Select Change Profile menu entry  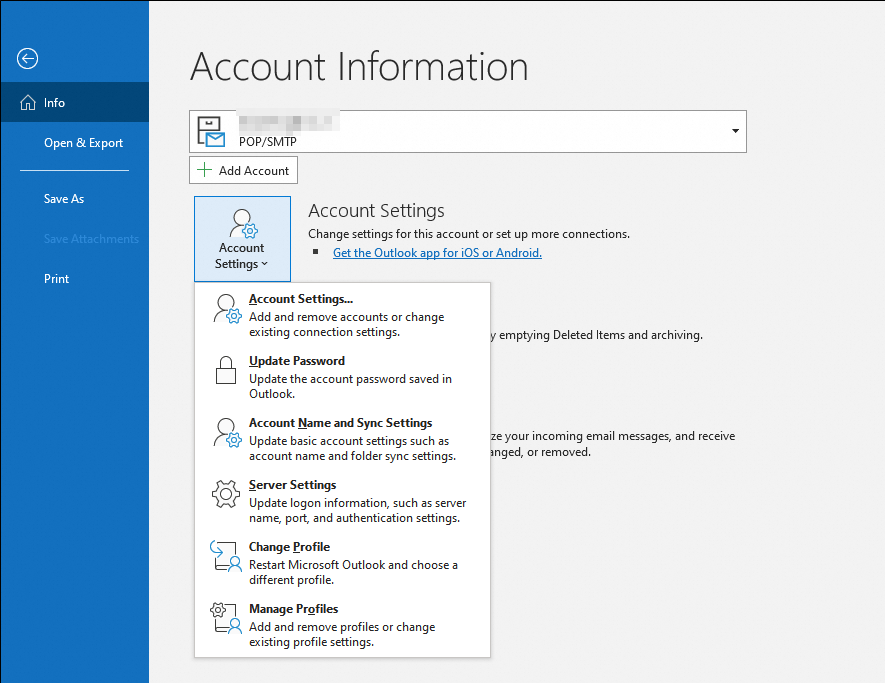pos(342,563)
